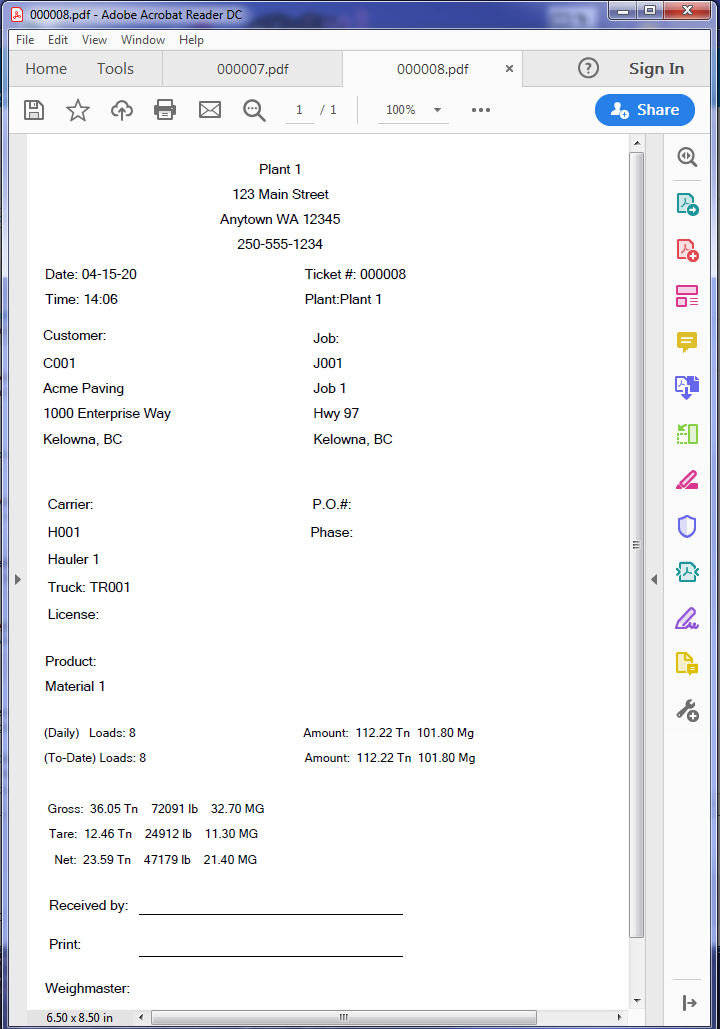The width and height of the screenshot is (720, 1029).
Task: Click the page number input field
Action: [x=299, y=110]
